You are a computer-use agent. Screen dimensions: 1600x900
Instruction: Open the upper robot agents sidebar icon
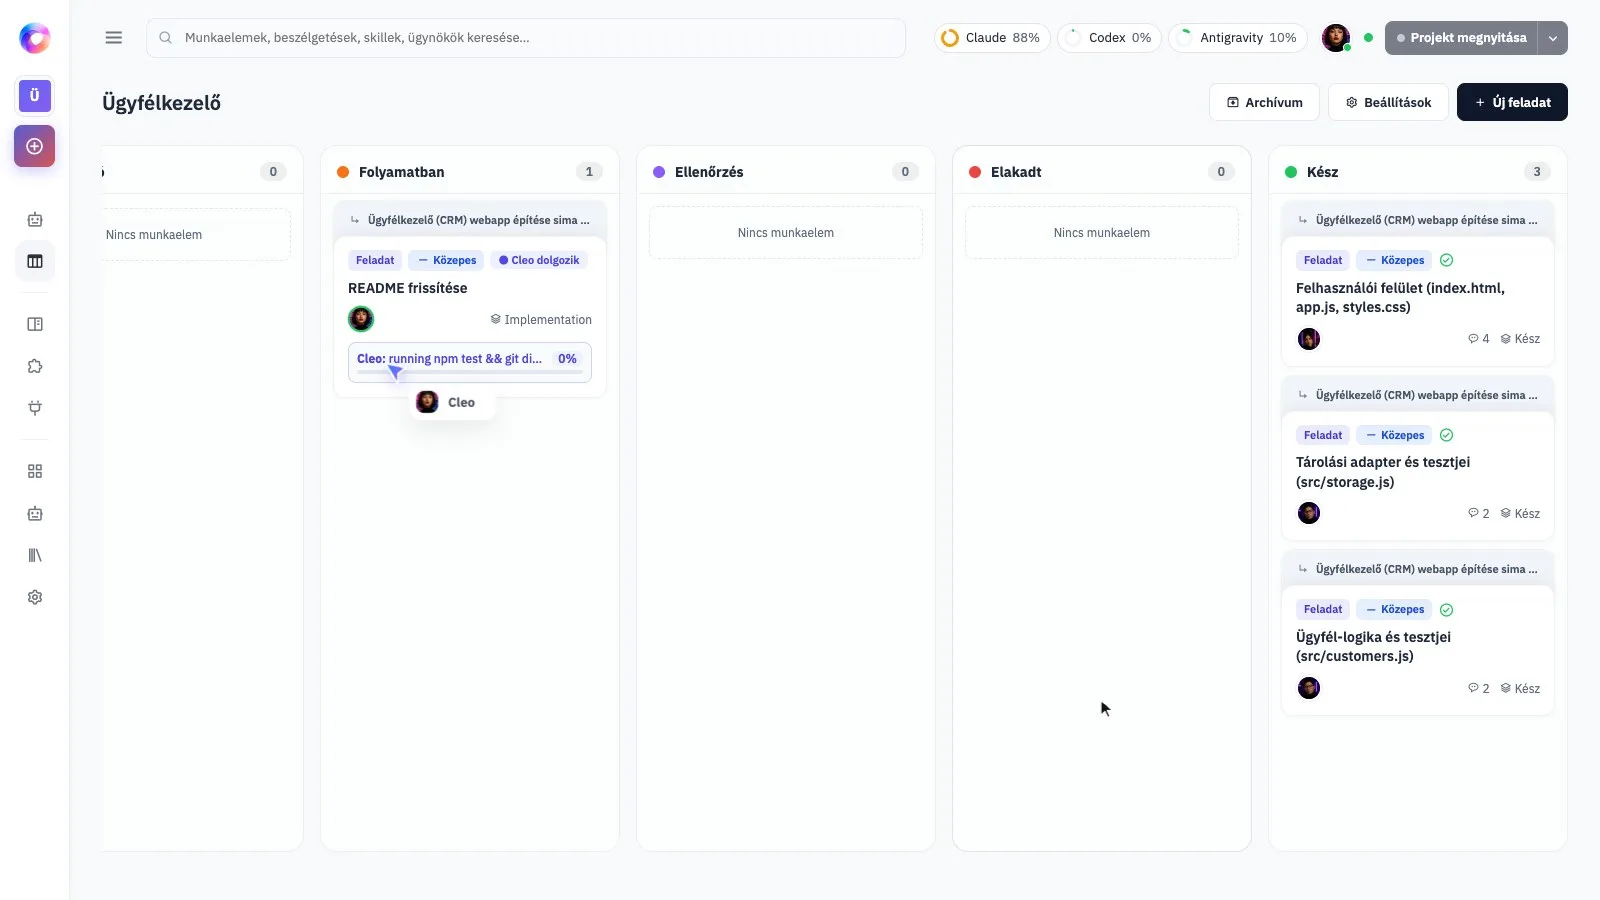pyautogui.click(x=35, y=220)
